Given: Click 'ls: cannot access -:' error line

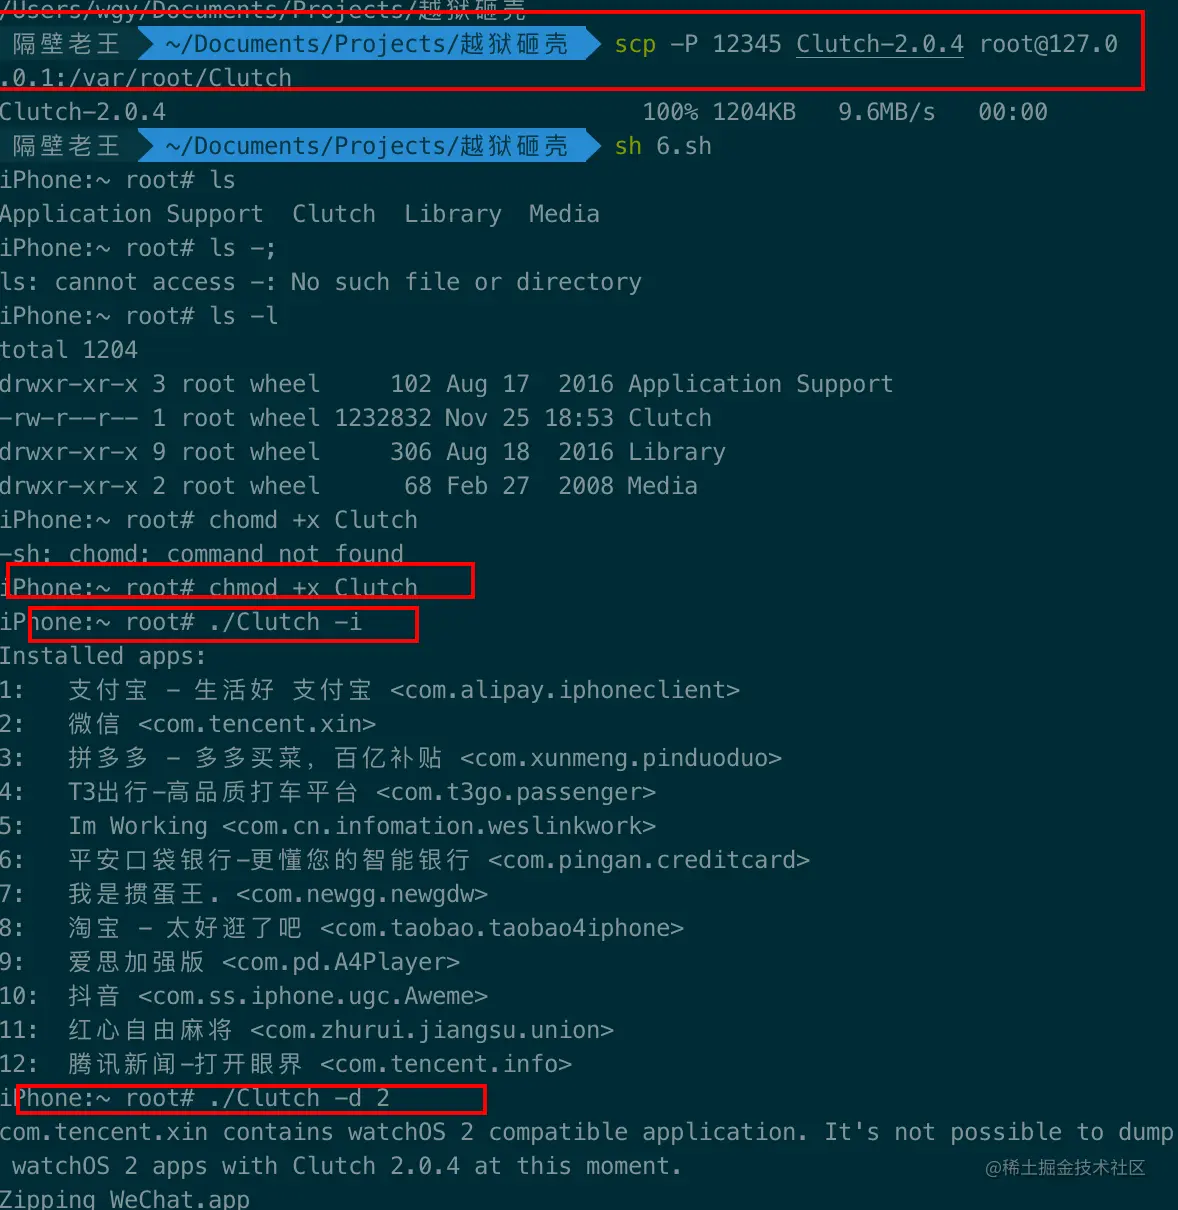Looking at the screenshot, I should coord(321,282).
